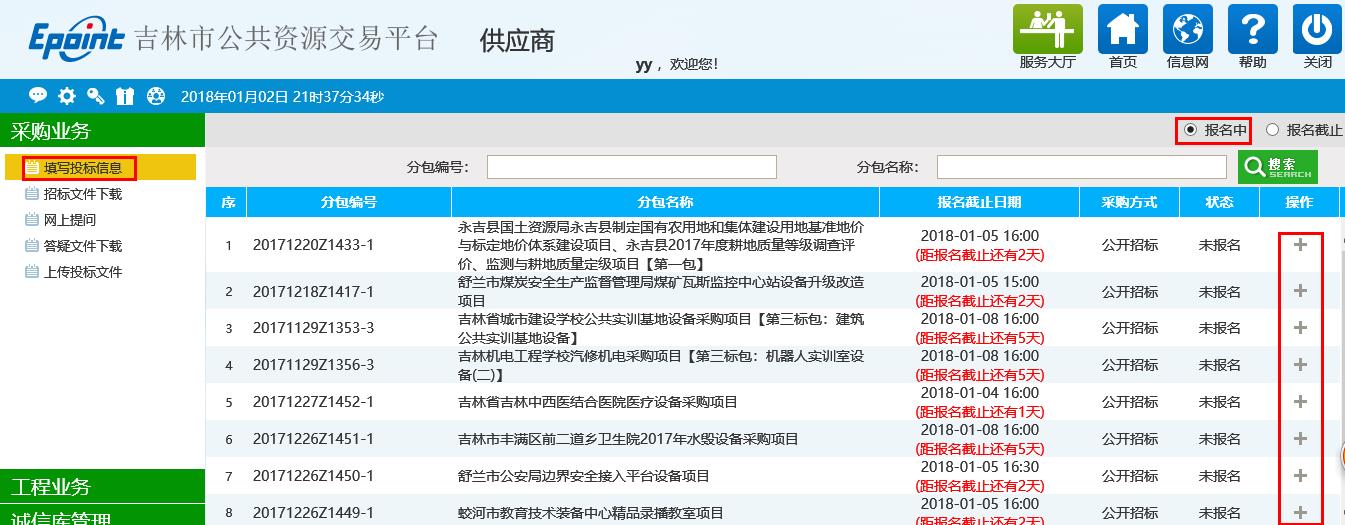Select the 报名截止 radio button
This screenshot has height=525, width=1345.
[1272, 129]
